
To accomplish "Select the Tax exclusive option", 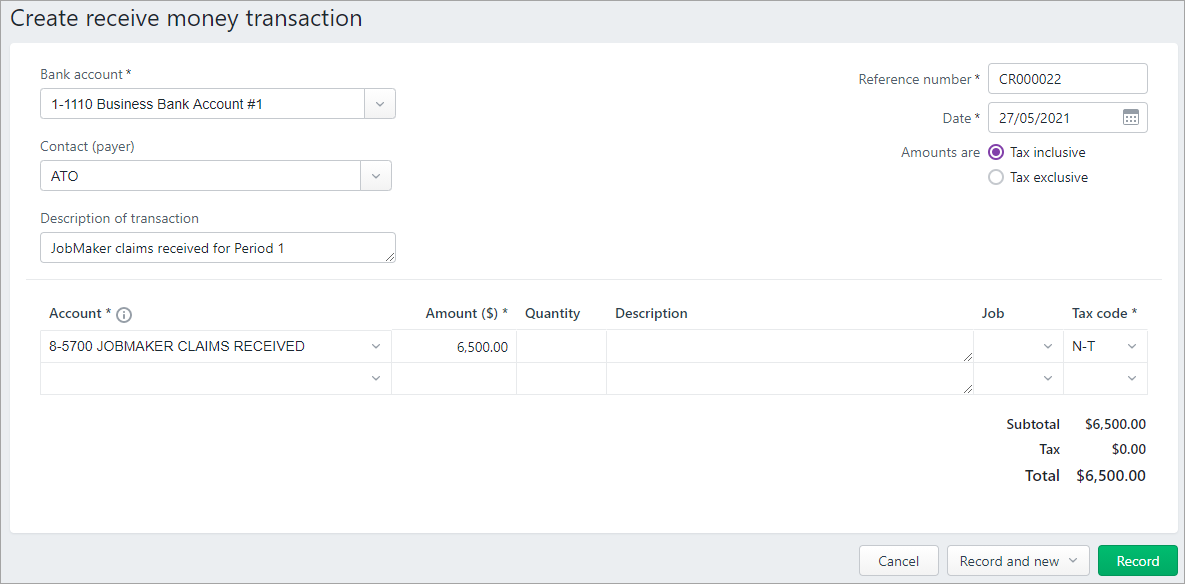I will coord(996,178).
